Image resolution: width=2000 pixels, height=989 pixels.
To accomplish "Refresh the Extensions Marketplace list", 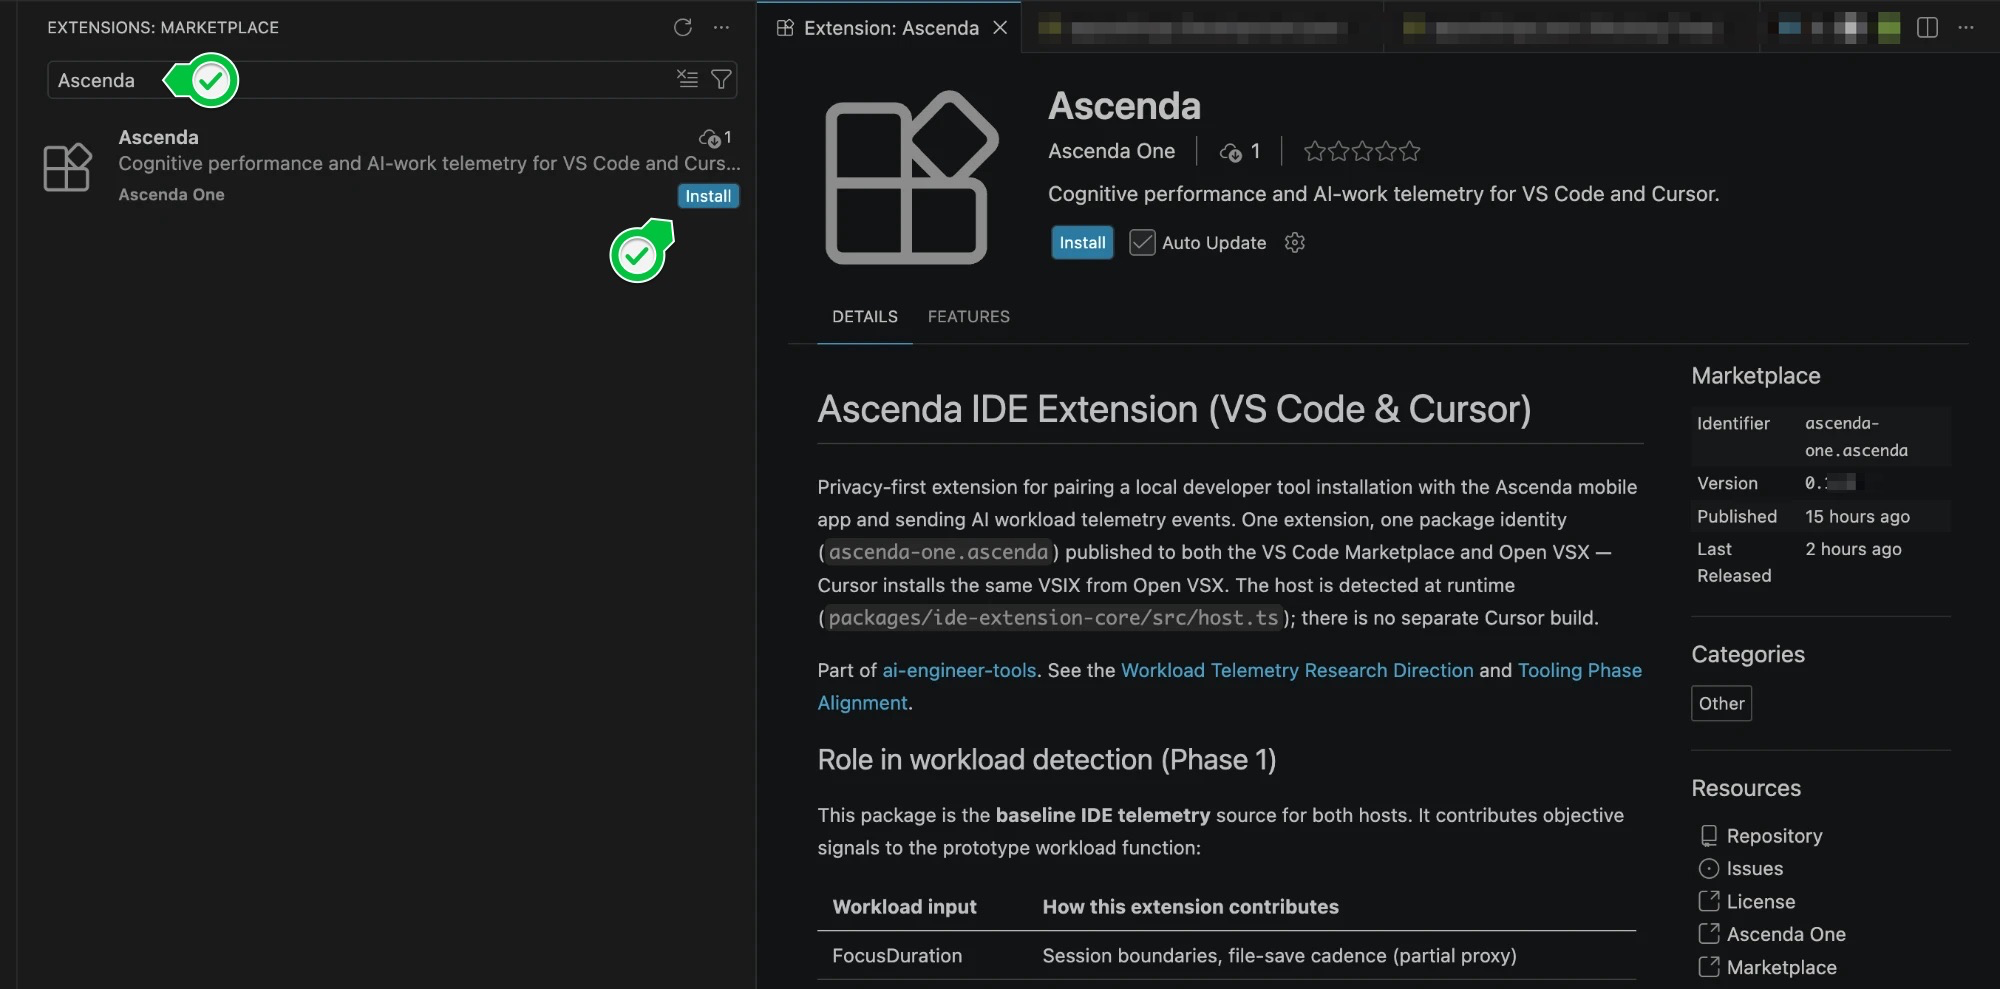I will tap(683, 28).
